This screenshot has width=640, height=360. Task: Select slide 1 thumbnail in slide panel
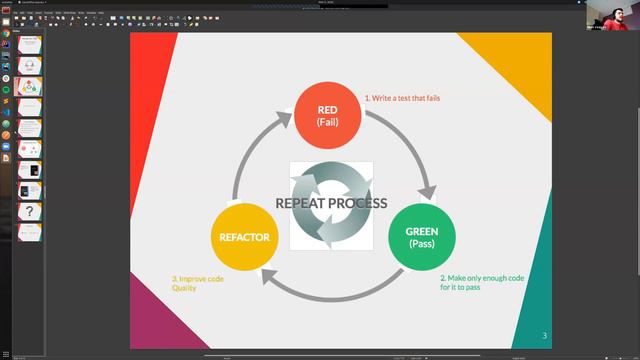29,44
